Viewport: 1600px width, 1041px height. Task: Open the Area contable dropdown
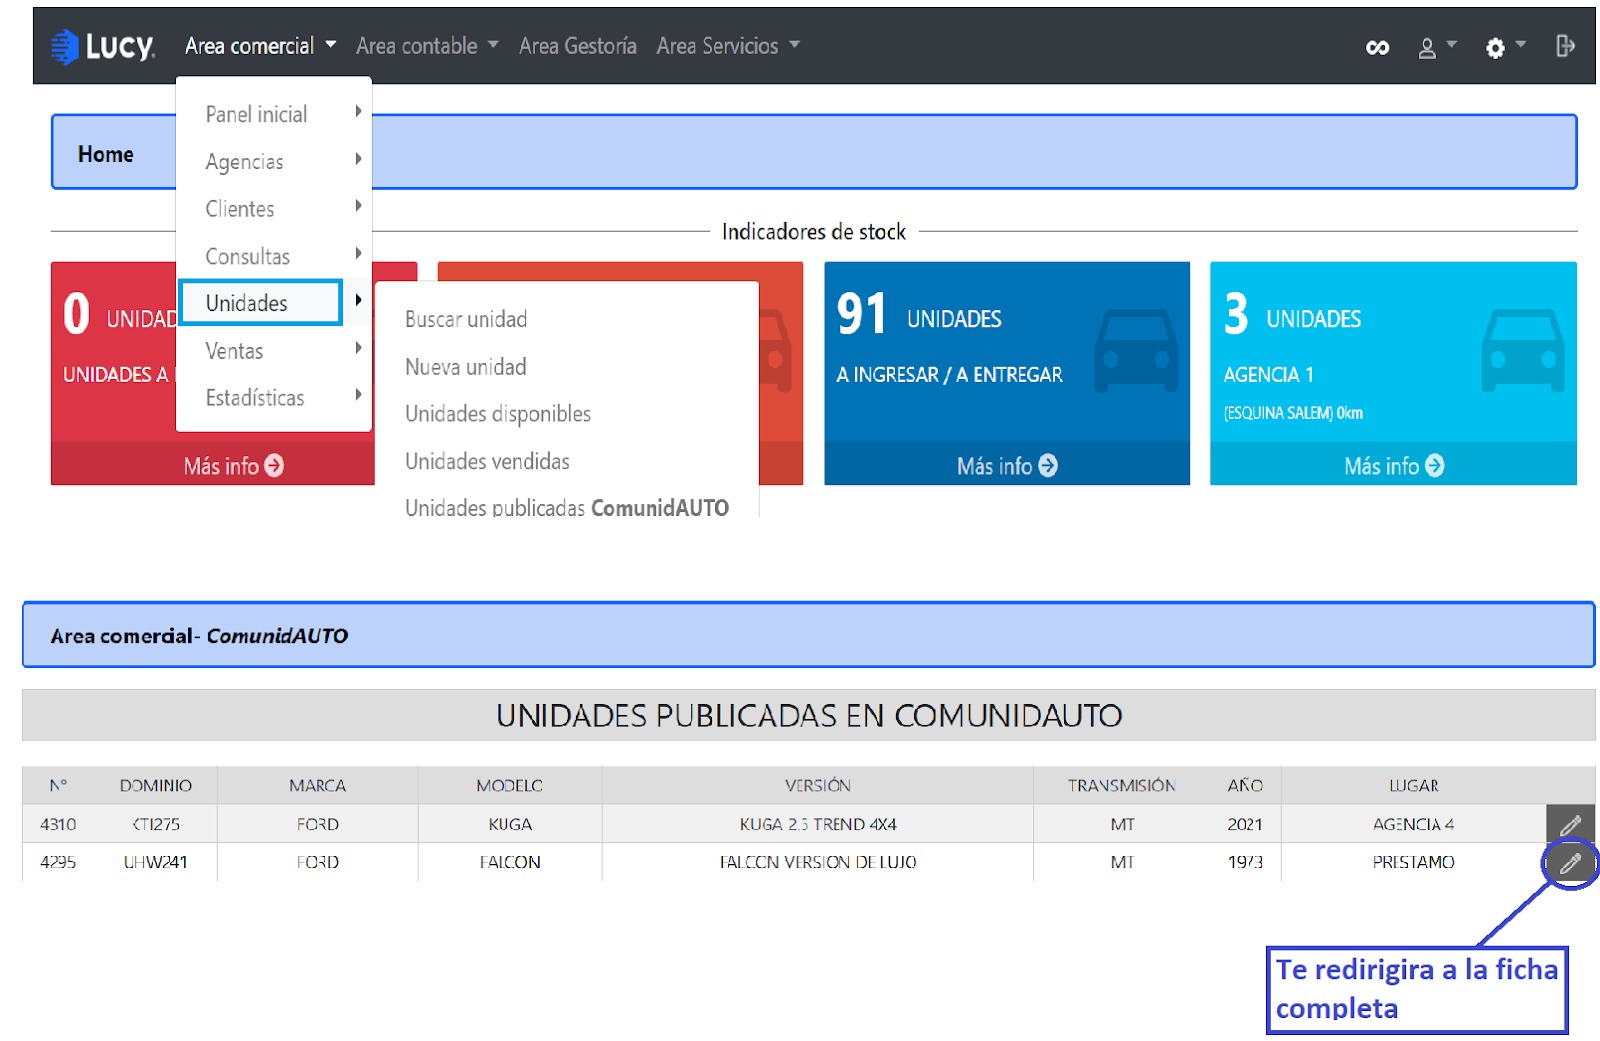(427, 46)
